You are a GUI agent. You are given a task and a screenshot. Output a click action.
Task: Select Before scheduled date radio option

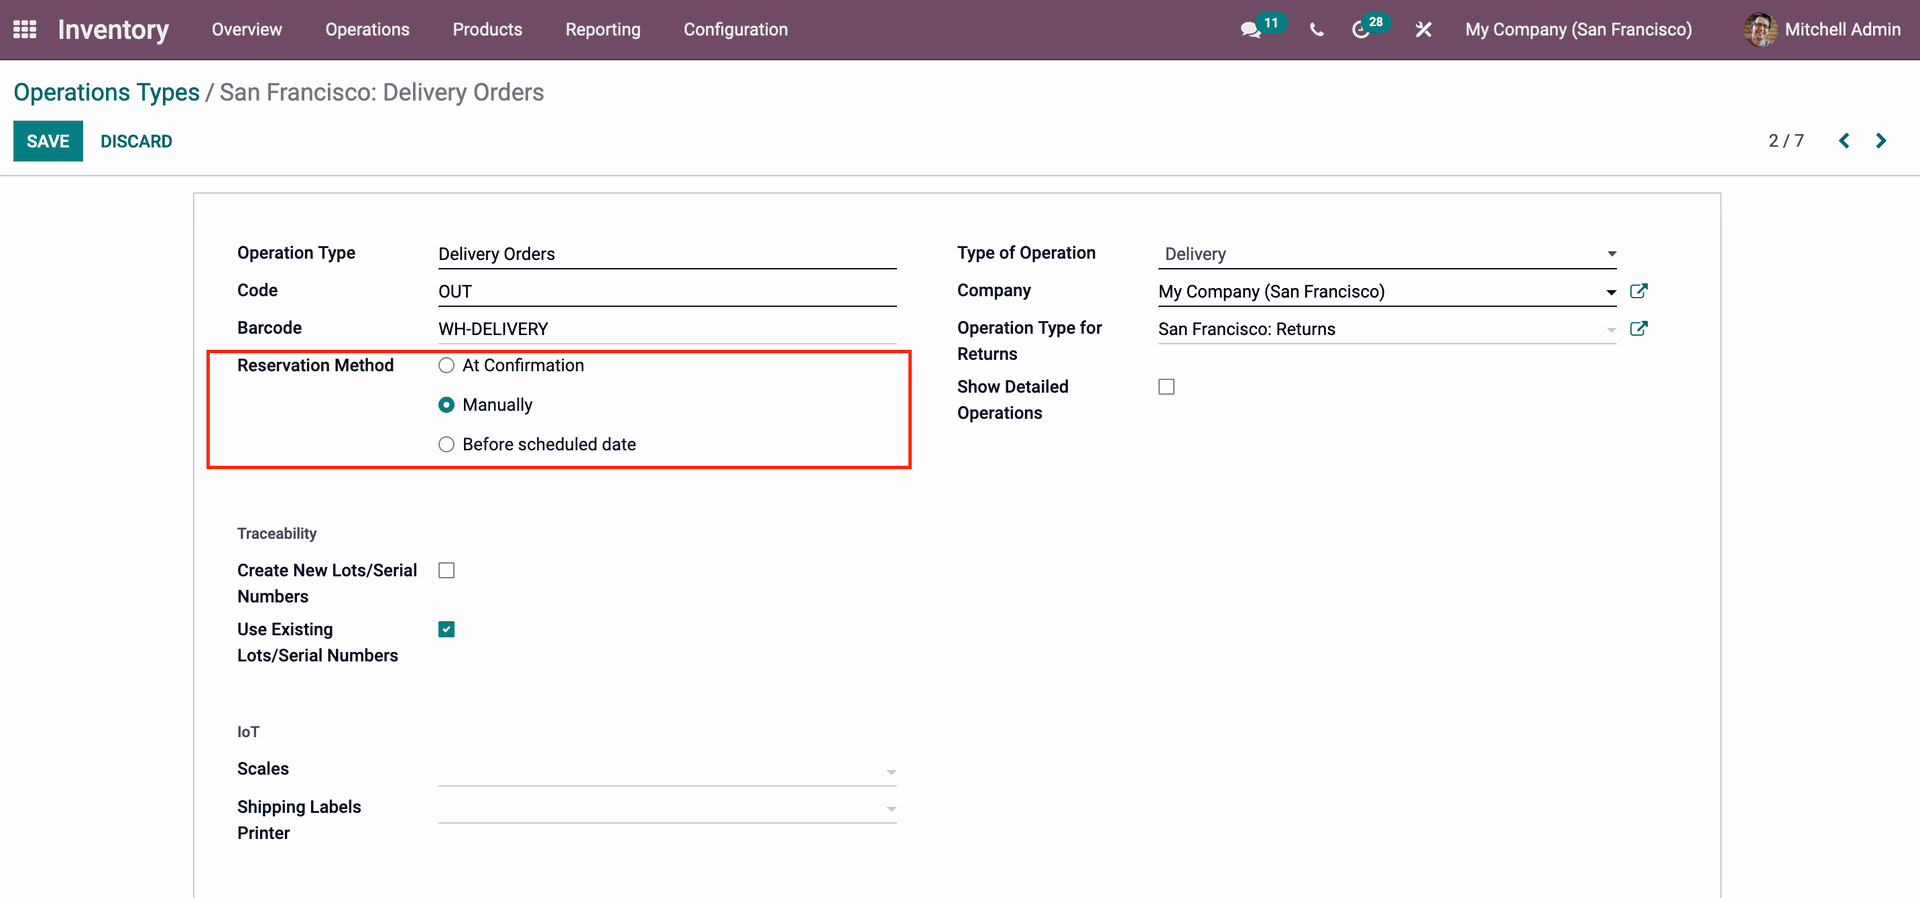447,445
